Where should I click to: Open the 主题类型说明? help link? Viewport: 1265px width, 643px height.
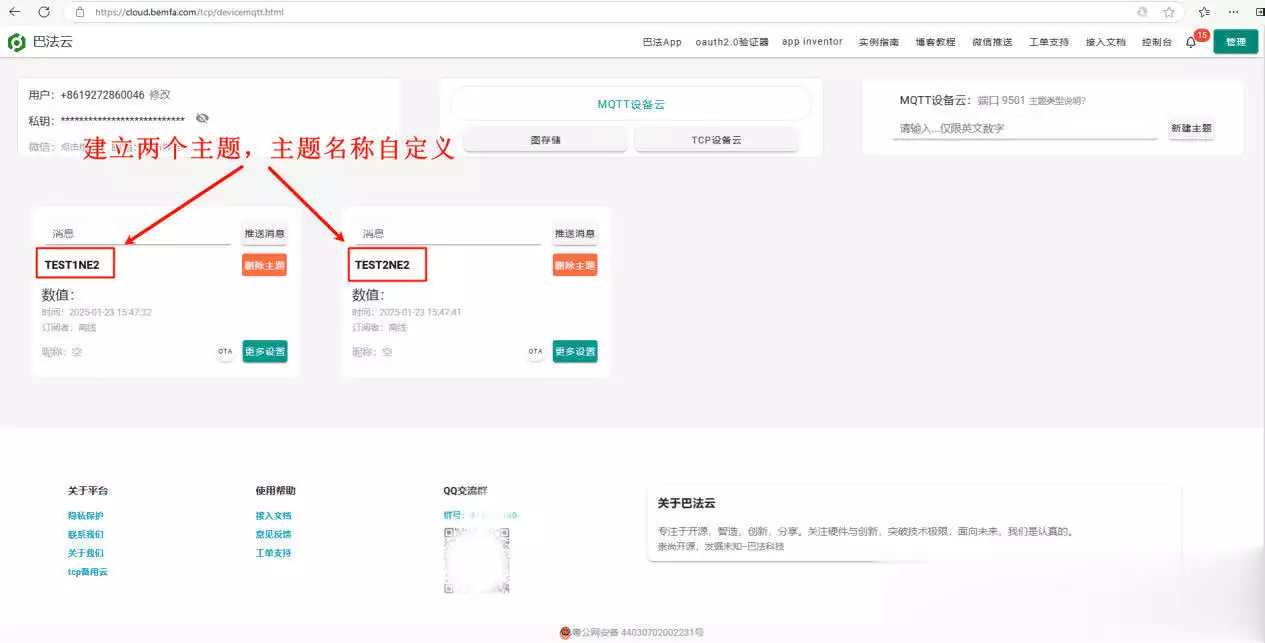point(1057,101)
